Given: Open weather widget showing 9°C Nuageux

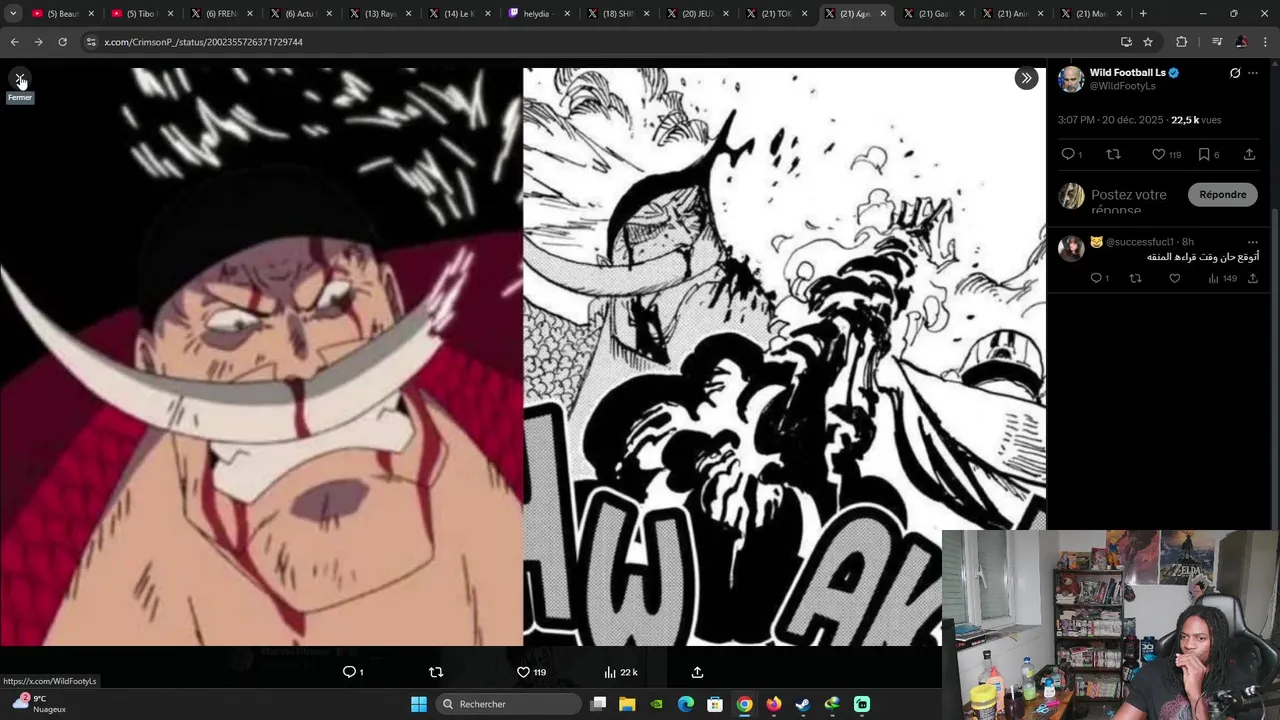Looking at the screenshot, I should coord(38,704).
